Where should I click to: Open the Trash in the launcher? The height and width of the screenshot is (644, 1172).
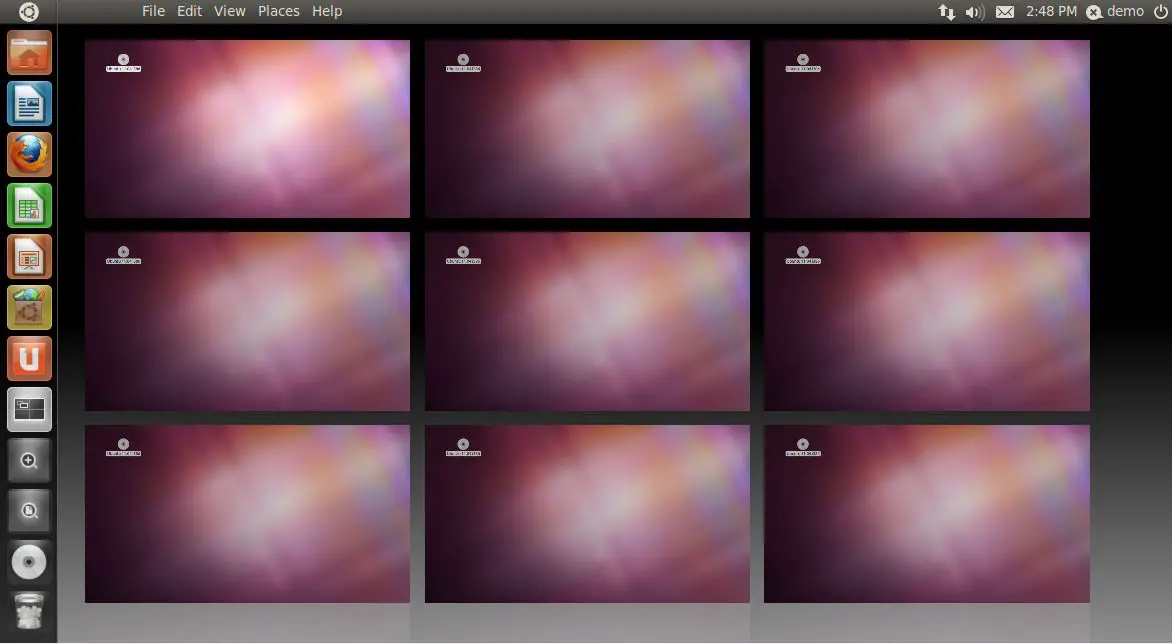29,612
